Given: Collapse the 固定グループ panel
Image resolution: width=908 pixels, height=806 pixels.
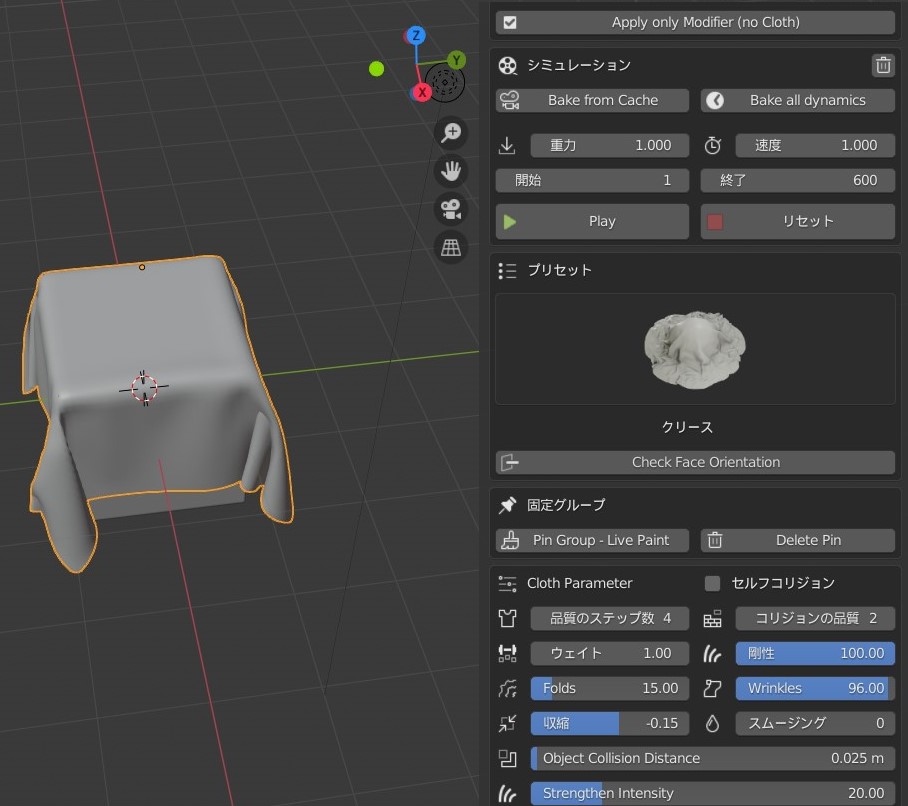Looking at the screenshot, I should (x=508, y=505).
